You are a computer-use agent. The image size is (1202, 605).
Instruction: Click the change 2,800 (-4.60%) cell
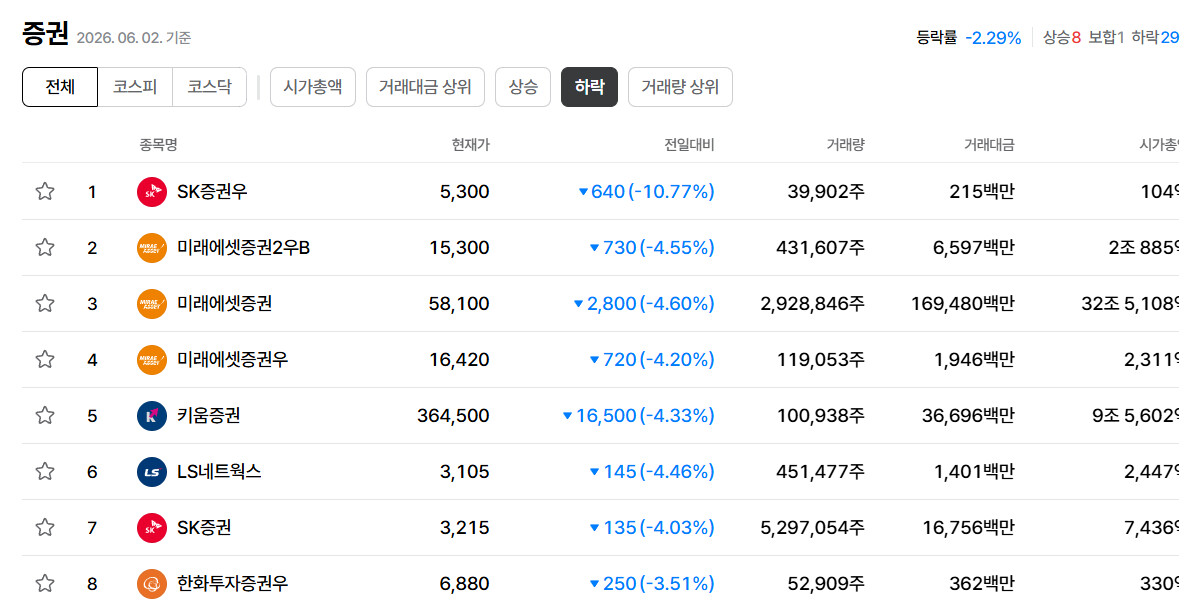tap(644, 303)
